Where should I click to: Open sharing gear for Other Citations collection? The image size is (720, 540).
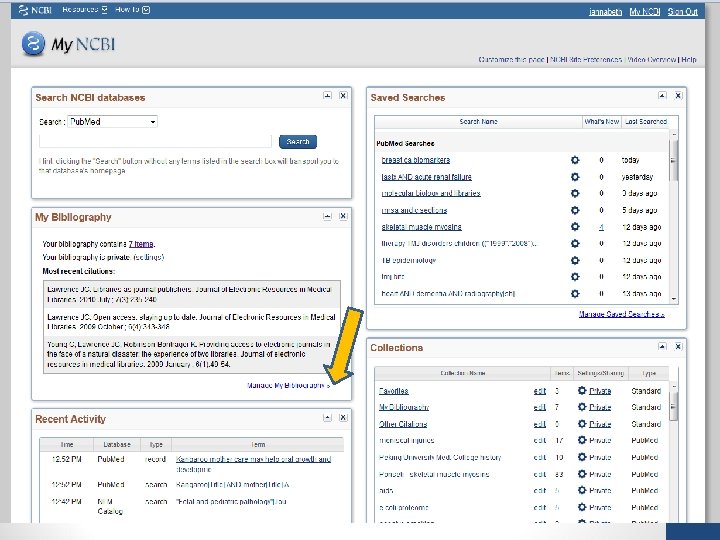(x=582, y=424)
